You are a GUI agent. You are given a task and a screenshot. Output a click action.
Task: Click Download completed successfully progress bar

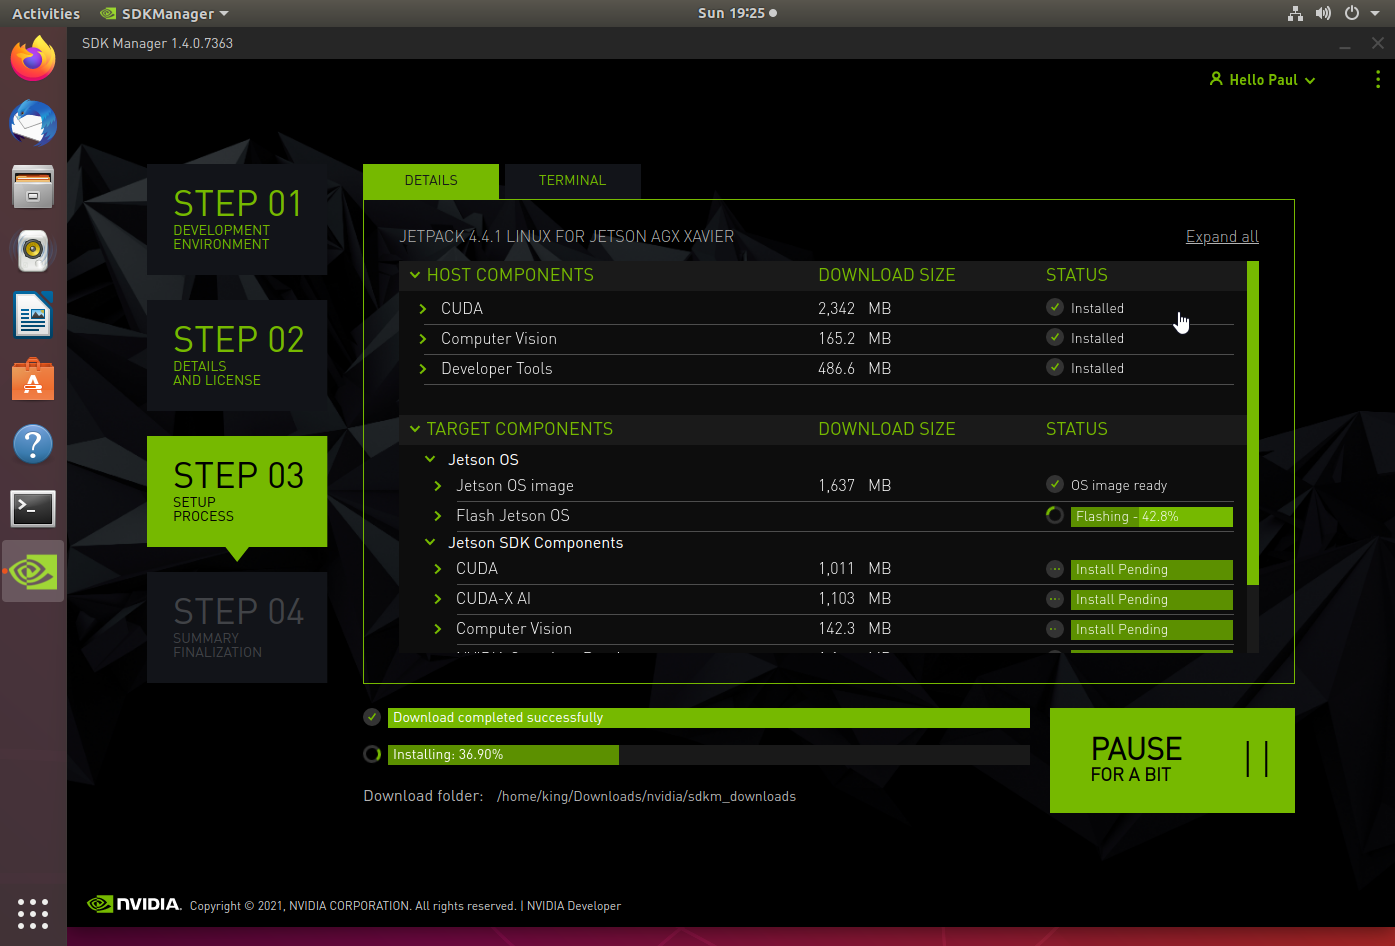(x=709, y=718)
